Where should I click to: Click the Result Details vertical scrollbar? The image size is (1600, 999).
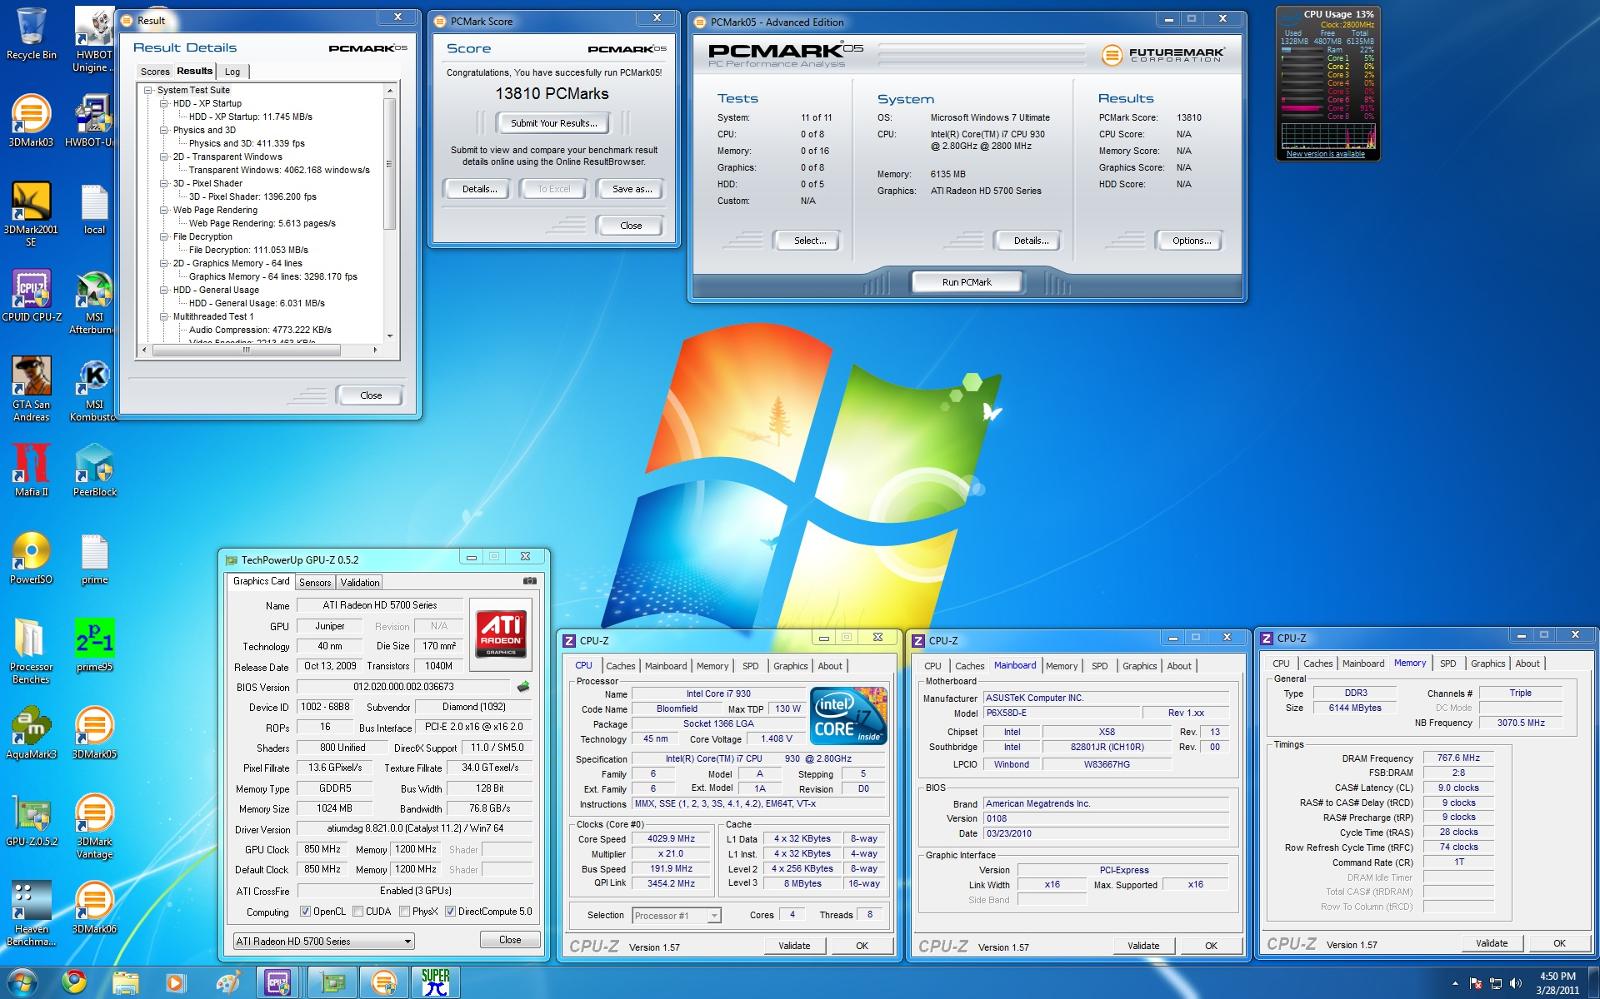point(390,213)
